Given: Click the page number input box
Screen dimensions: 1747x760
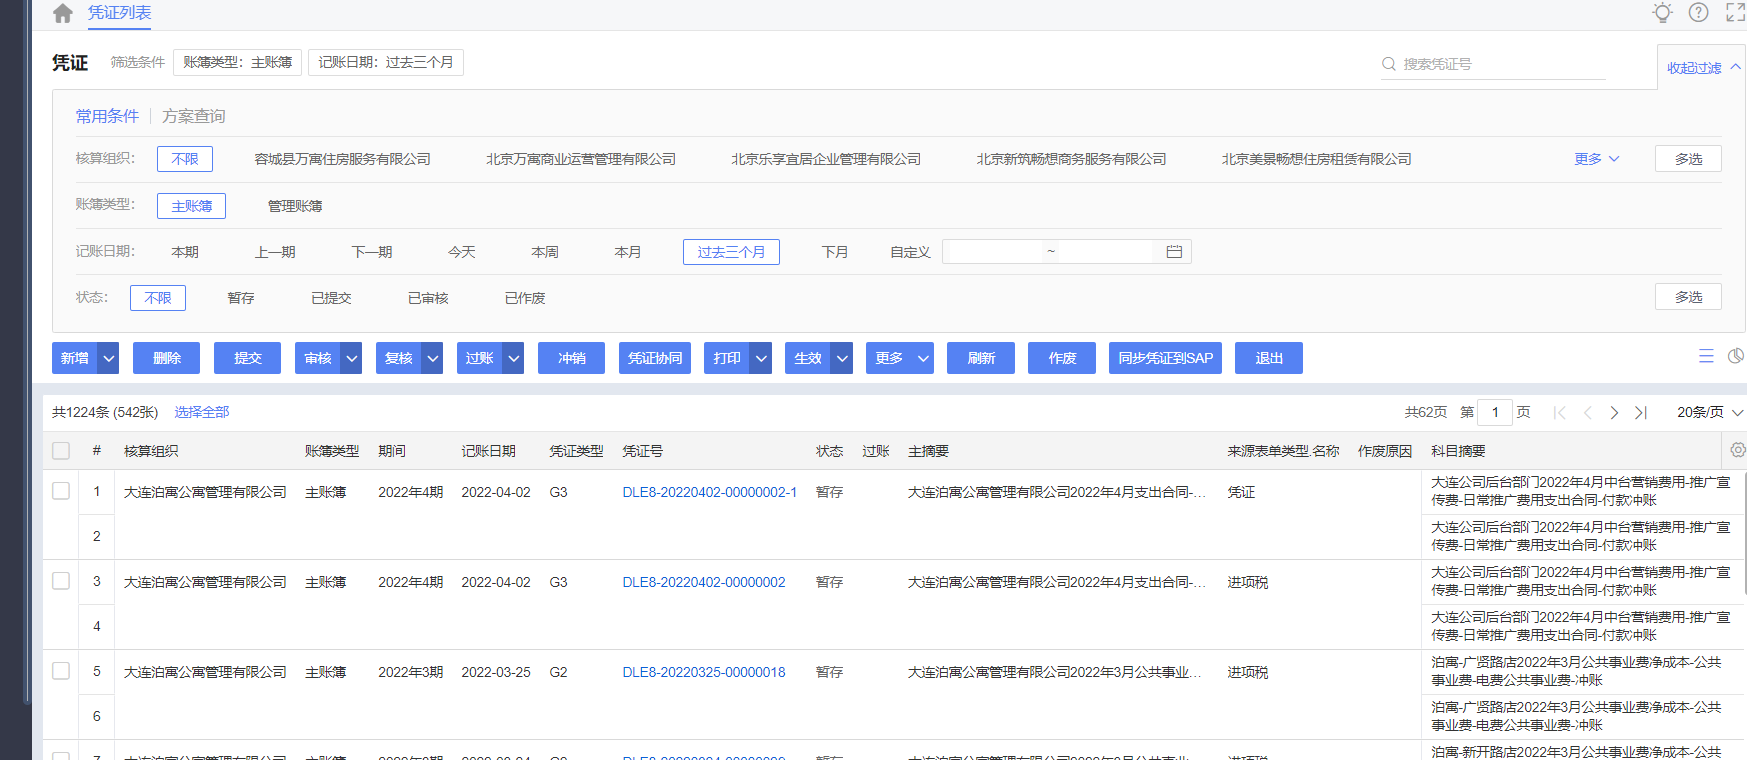Looking at the screenshot, I should click(x=1494, y=412).
